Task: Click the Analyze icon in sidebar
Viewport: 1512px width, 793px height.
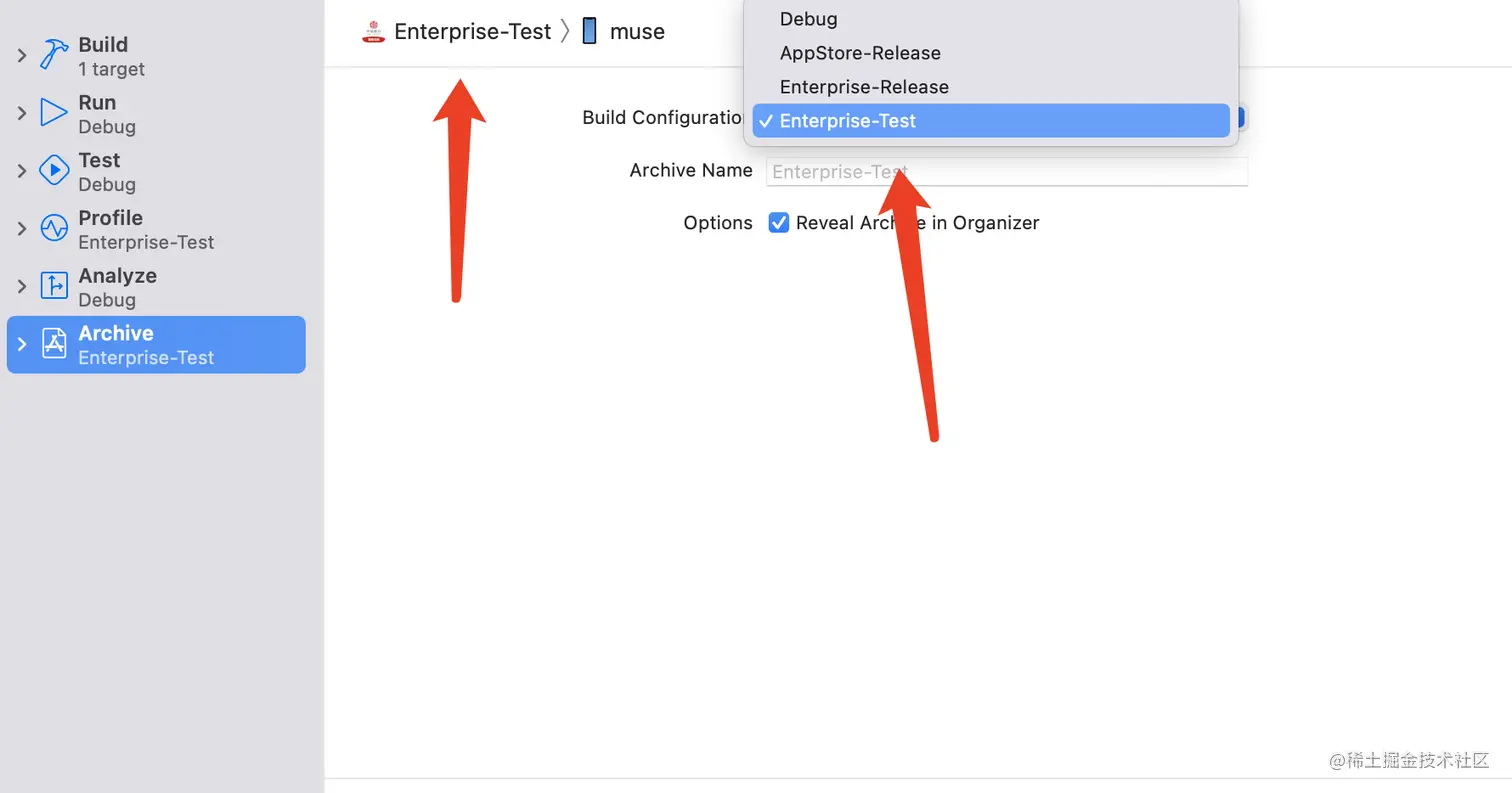Action: coord(54,286)
